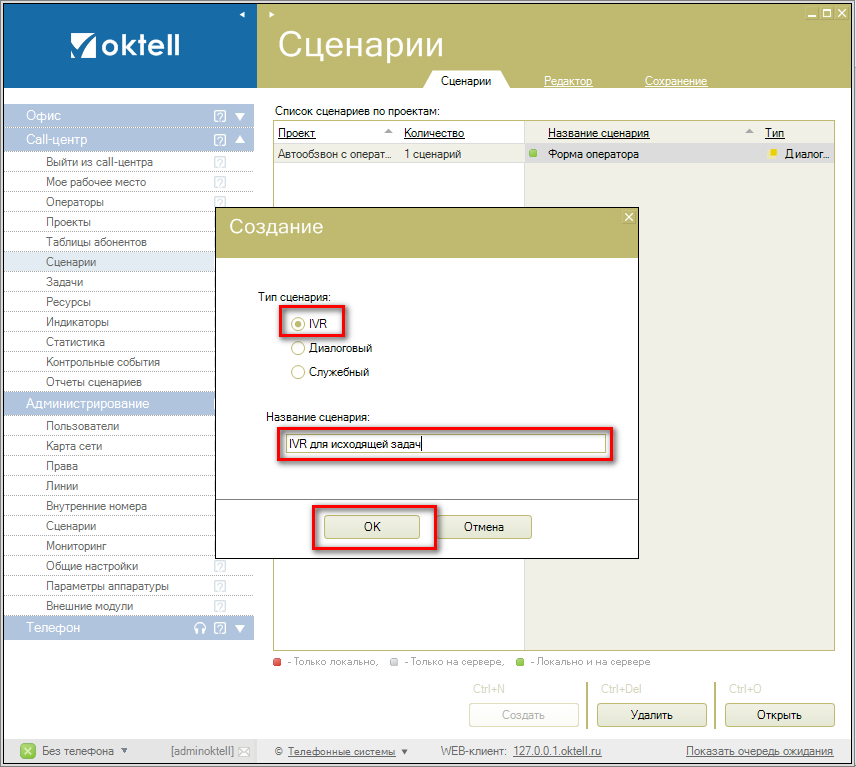The image size is (856, 767).
Task: Expand the Офис sidebar section
Action: (240, 116)
